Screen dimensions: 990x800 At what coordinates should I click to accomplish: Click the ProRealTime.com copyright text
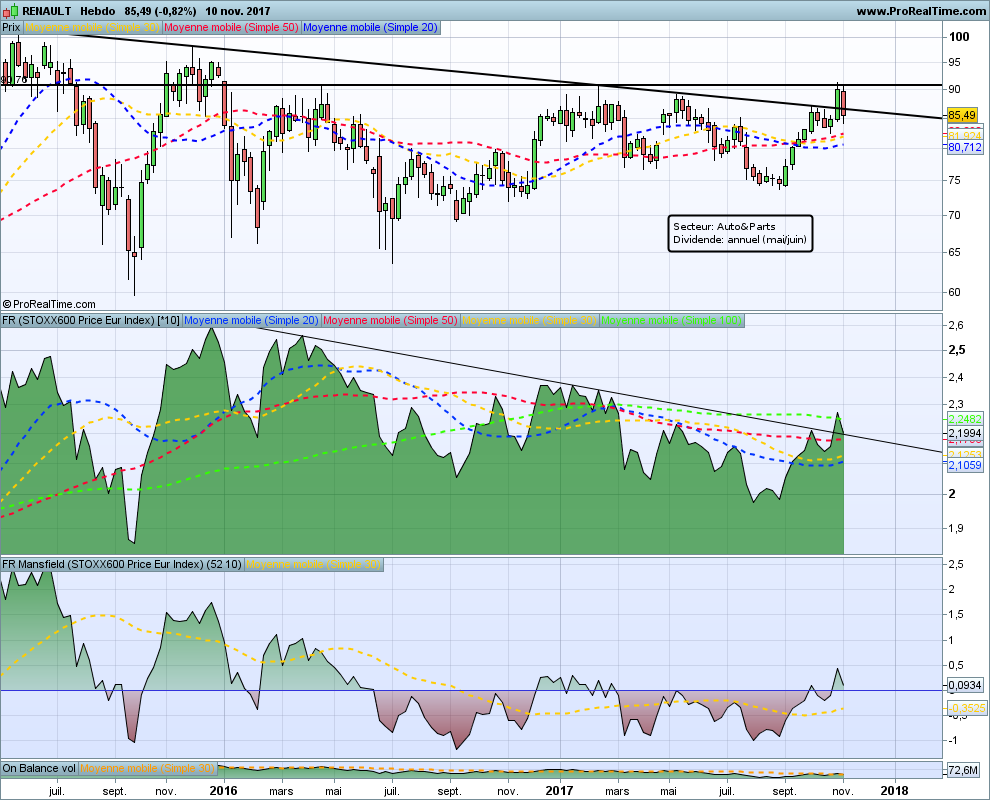(x=49, y=304)
